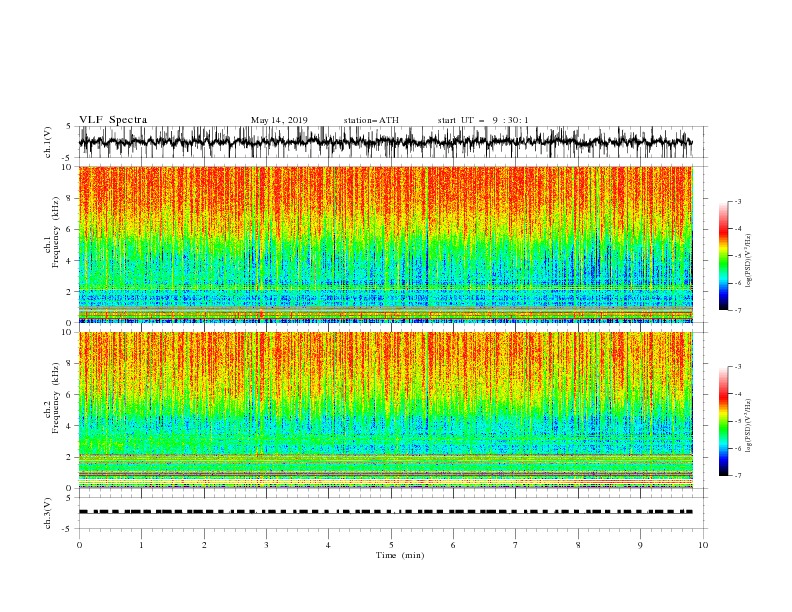Click the "Time (min)" x-axis label
The width and height of the screenshot is (792, 612).
(400, 555)
